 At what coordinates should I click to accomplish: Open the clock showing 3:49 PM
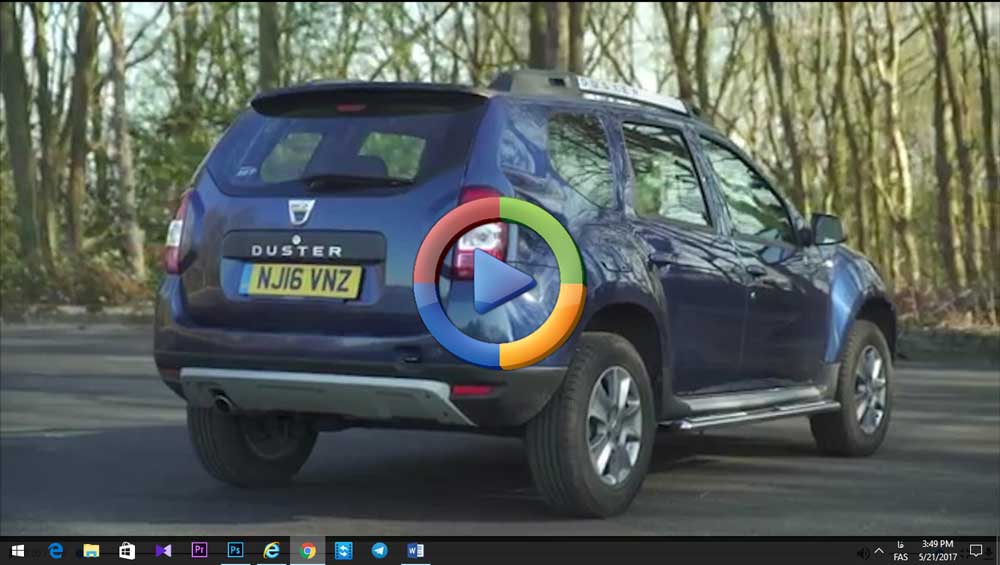click(938, 550)
